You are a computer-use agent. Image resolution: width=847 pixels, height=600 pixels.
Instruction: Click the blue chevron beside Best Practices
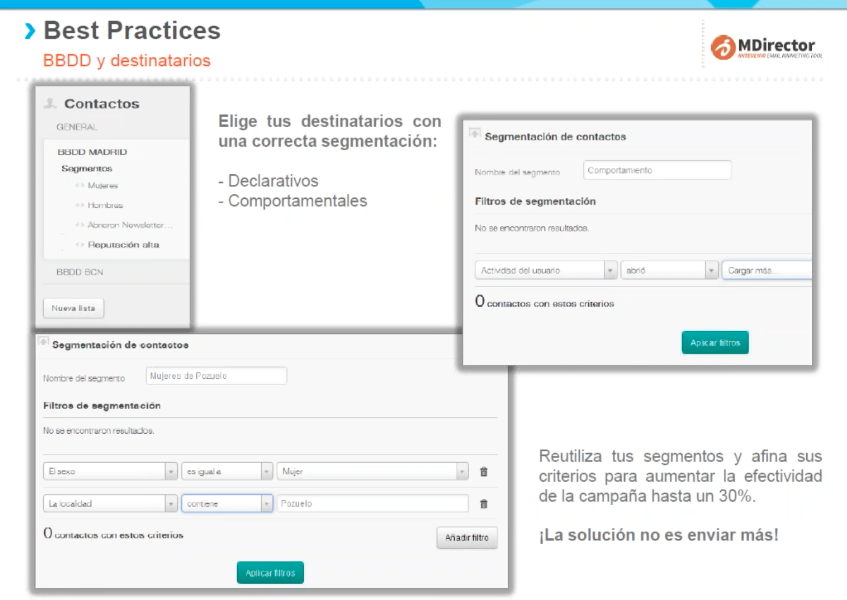(x=30, y=31)
